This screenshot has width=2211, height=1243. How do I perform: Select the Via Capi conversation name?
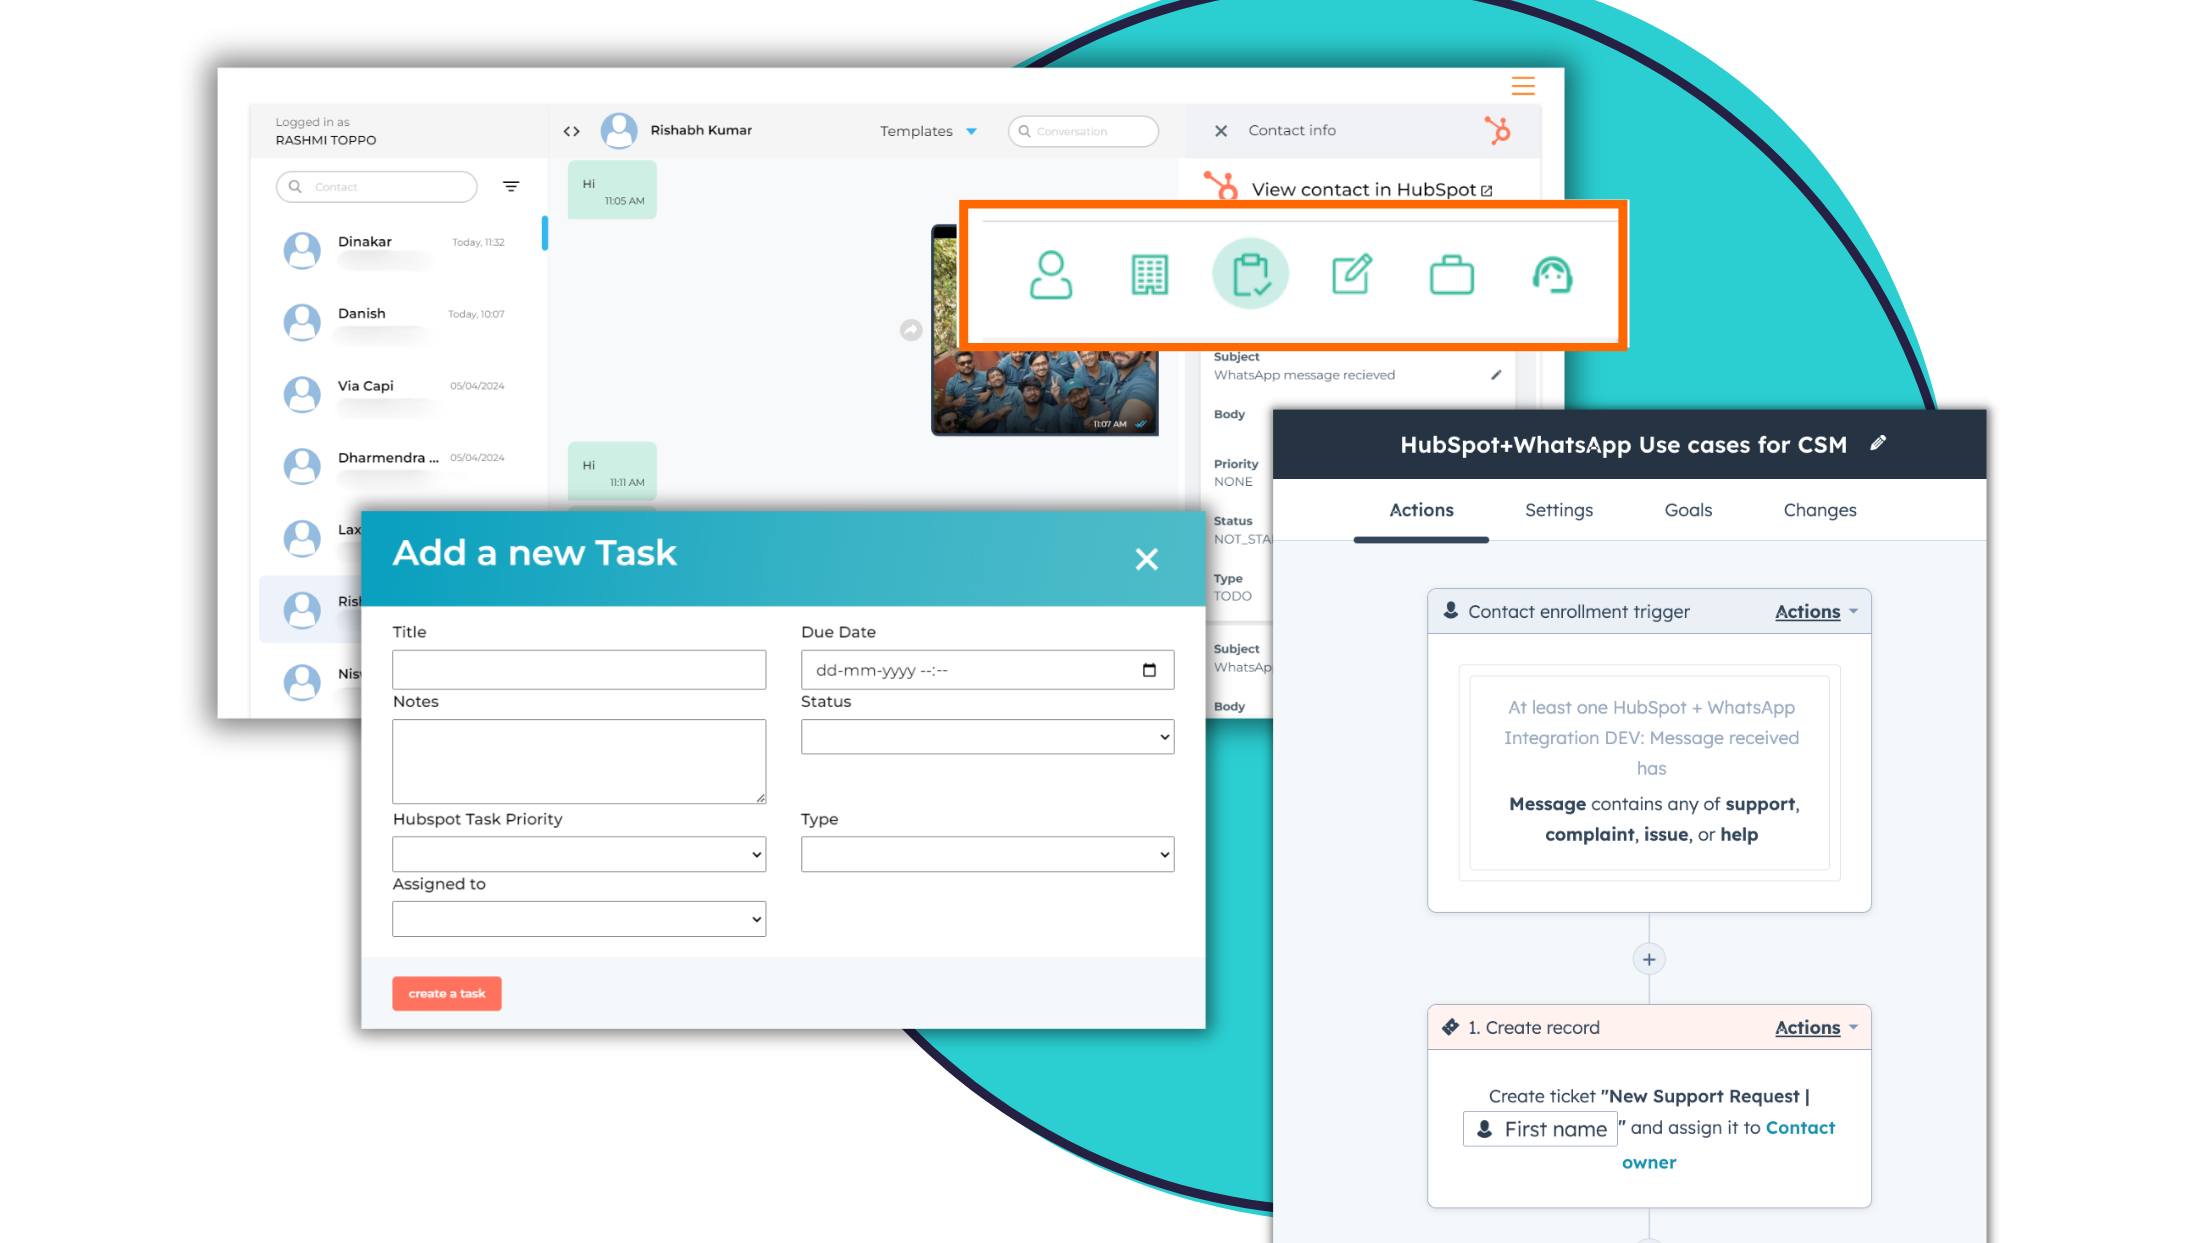coord(366,386)
